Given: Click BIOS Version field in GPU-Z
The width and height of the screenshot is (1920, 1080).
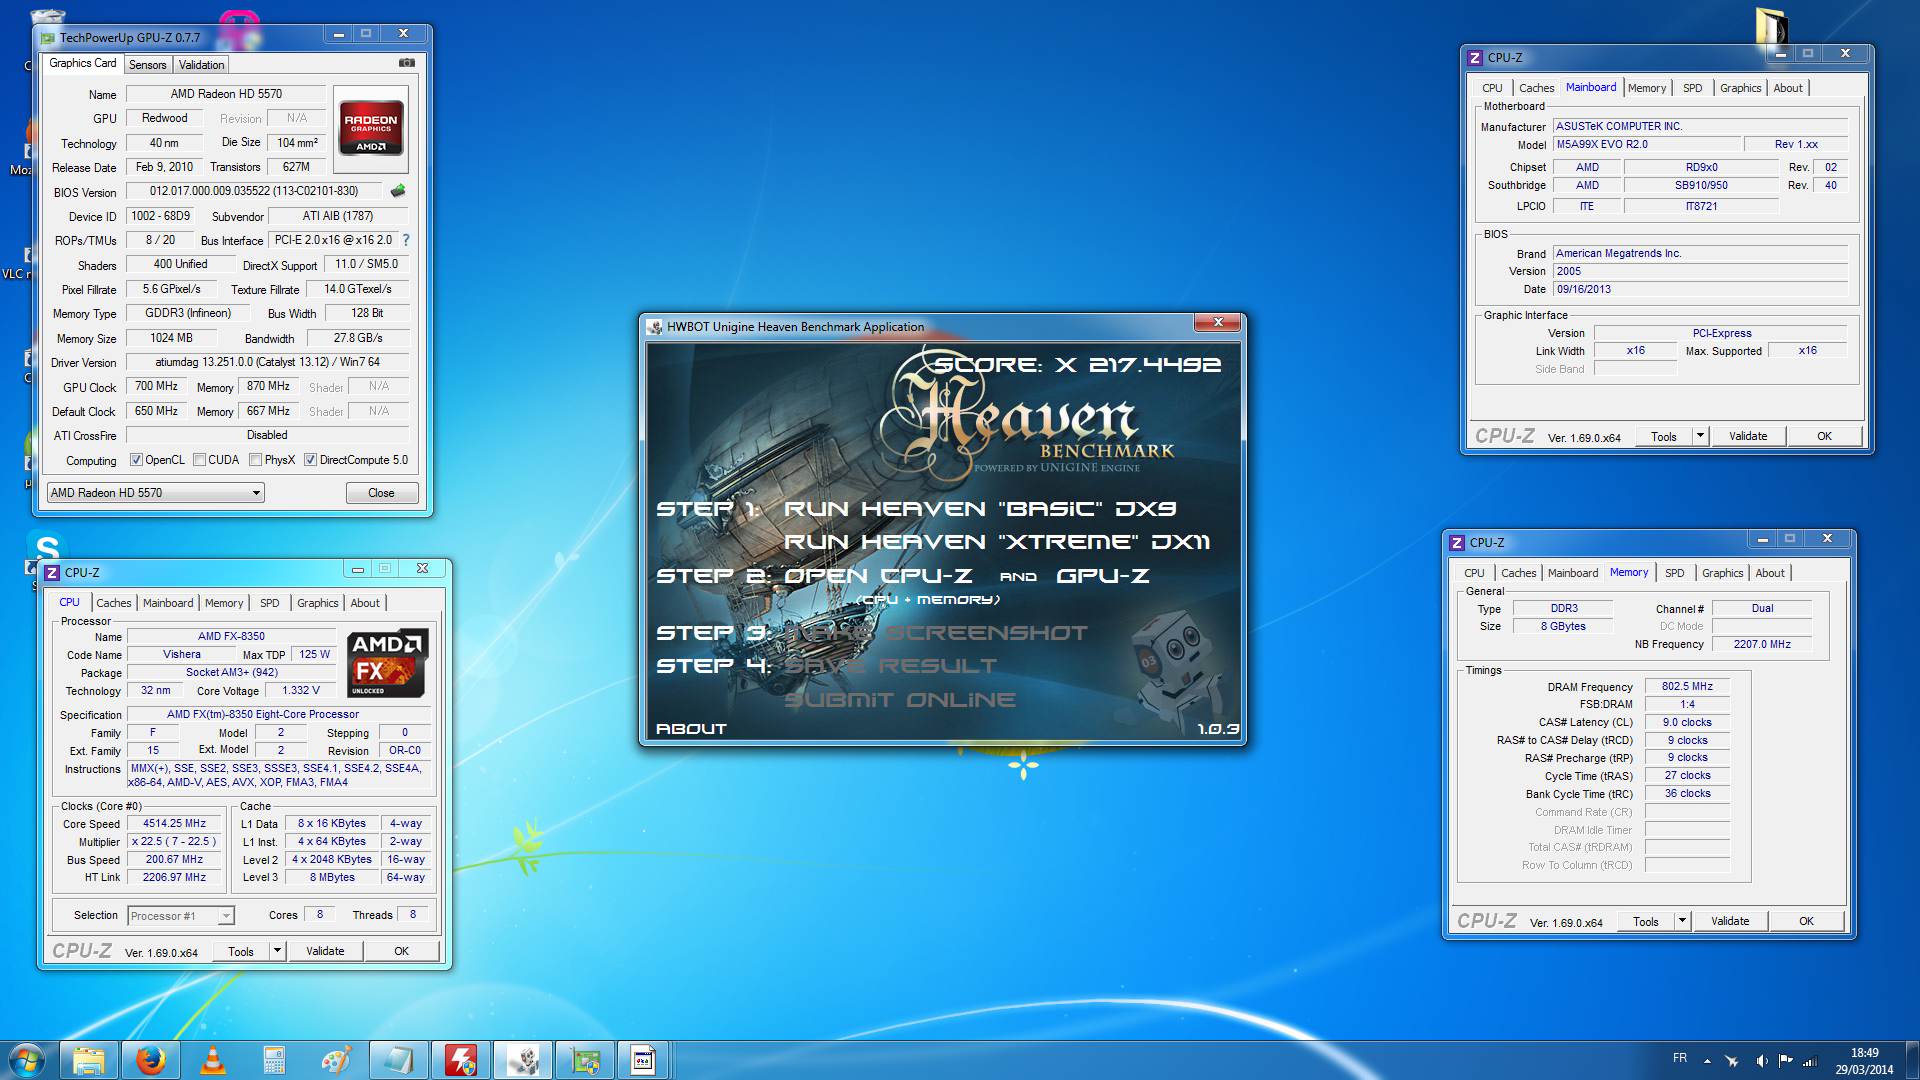Looking at the screenshot, I should click(254, 191).
